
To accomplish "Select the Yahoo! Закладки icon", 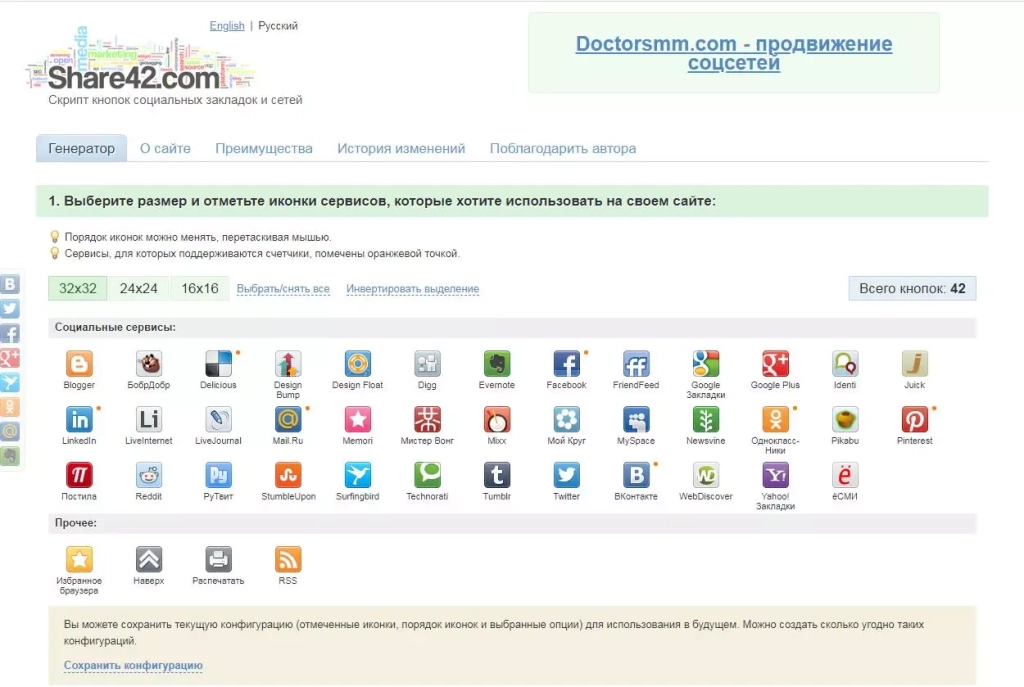I will pyautogui.click(x=775, y=475).
